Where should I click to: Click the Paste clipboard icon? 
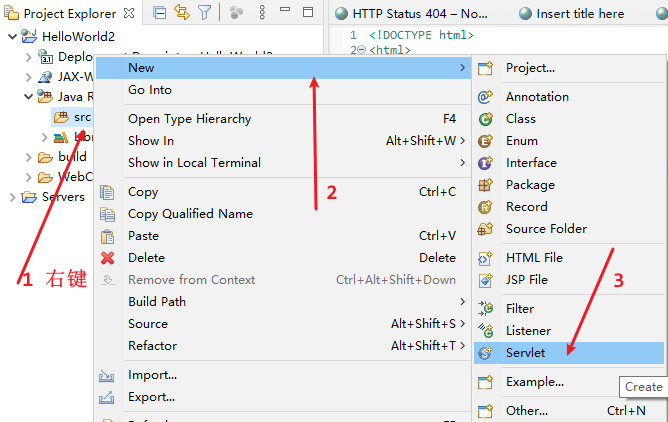click(107, 236)
